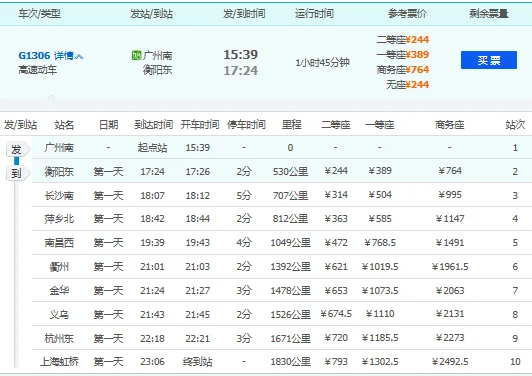532x376 pixels.
Task: Click station name 义乌
Action: pos(59,315)
